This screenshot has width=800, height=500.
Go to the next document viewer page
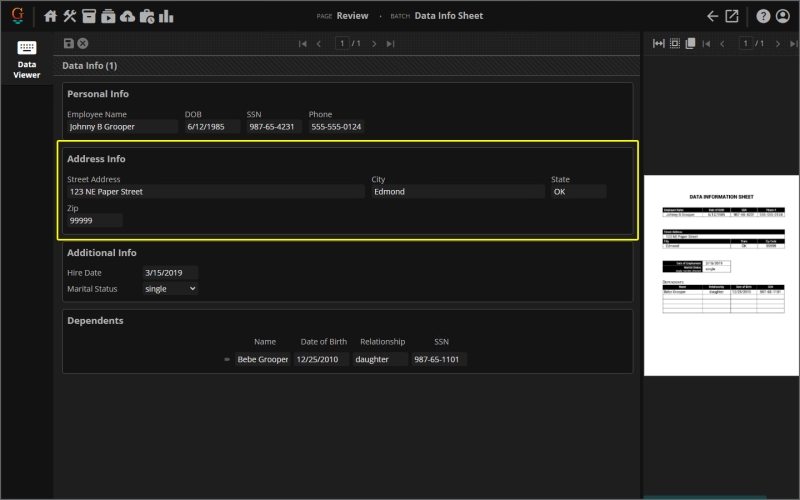[778, 44]
